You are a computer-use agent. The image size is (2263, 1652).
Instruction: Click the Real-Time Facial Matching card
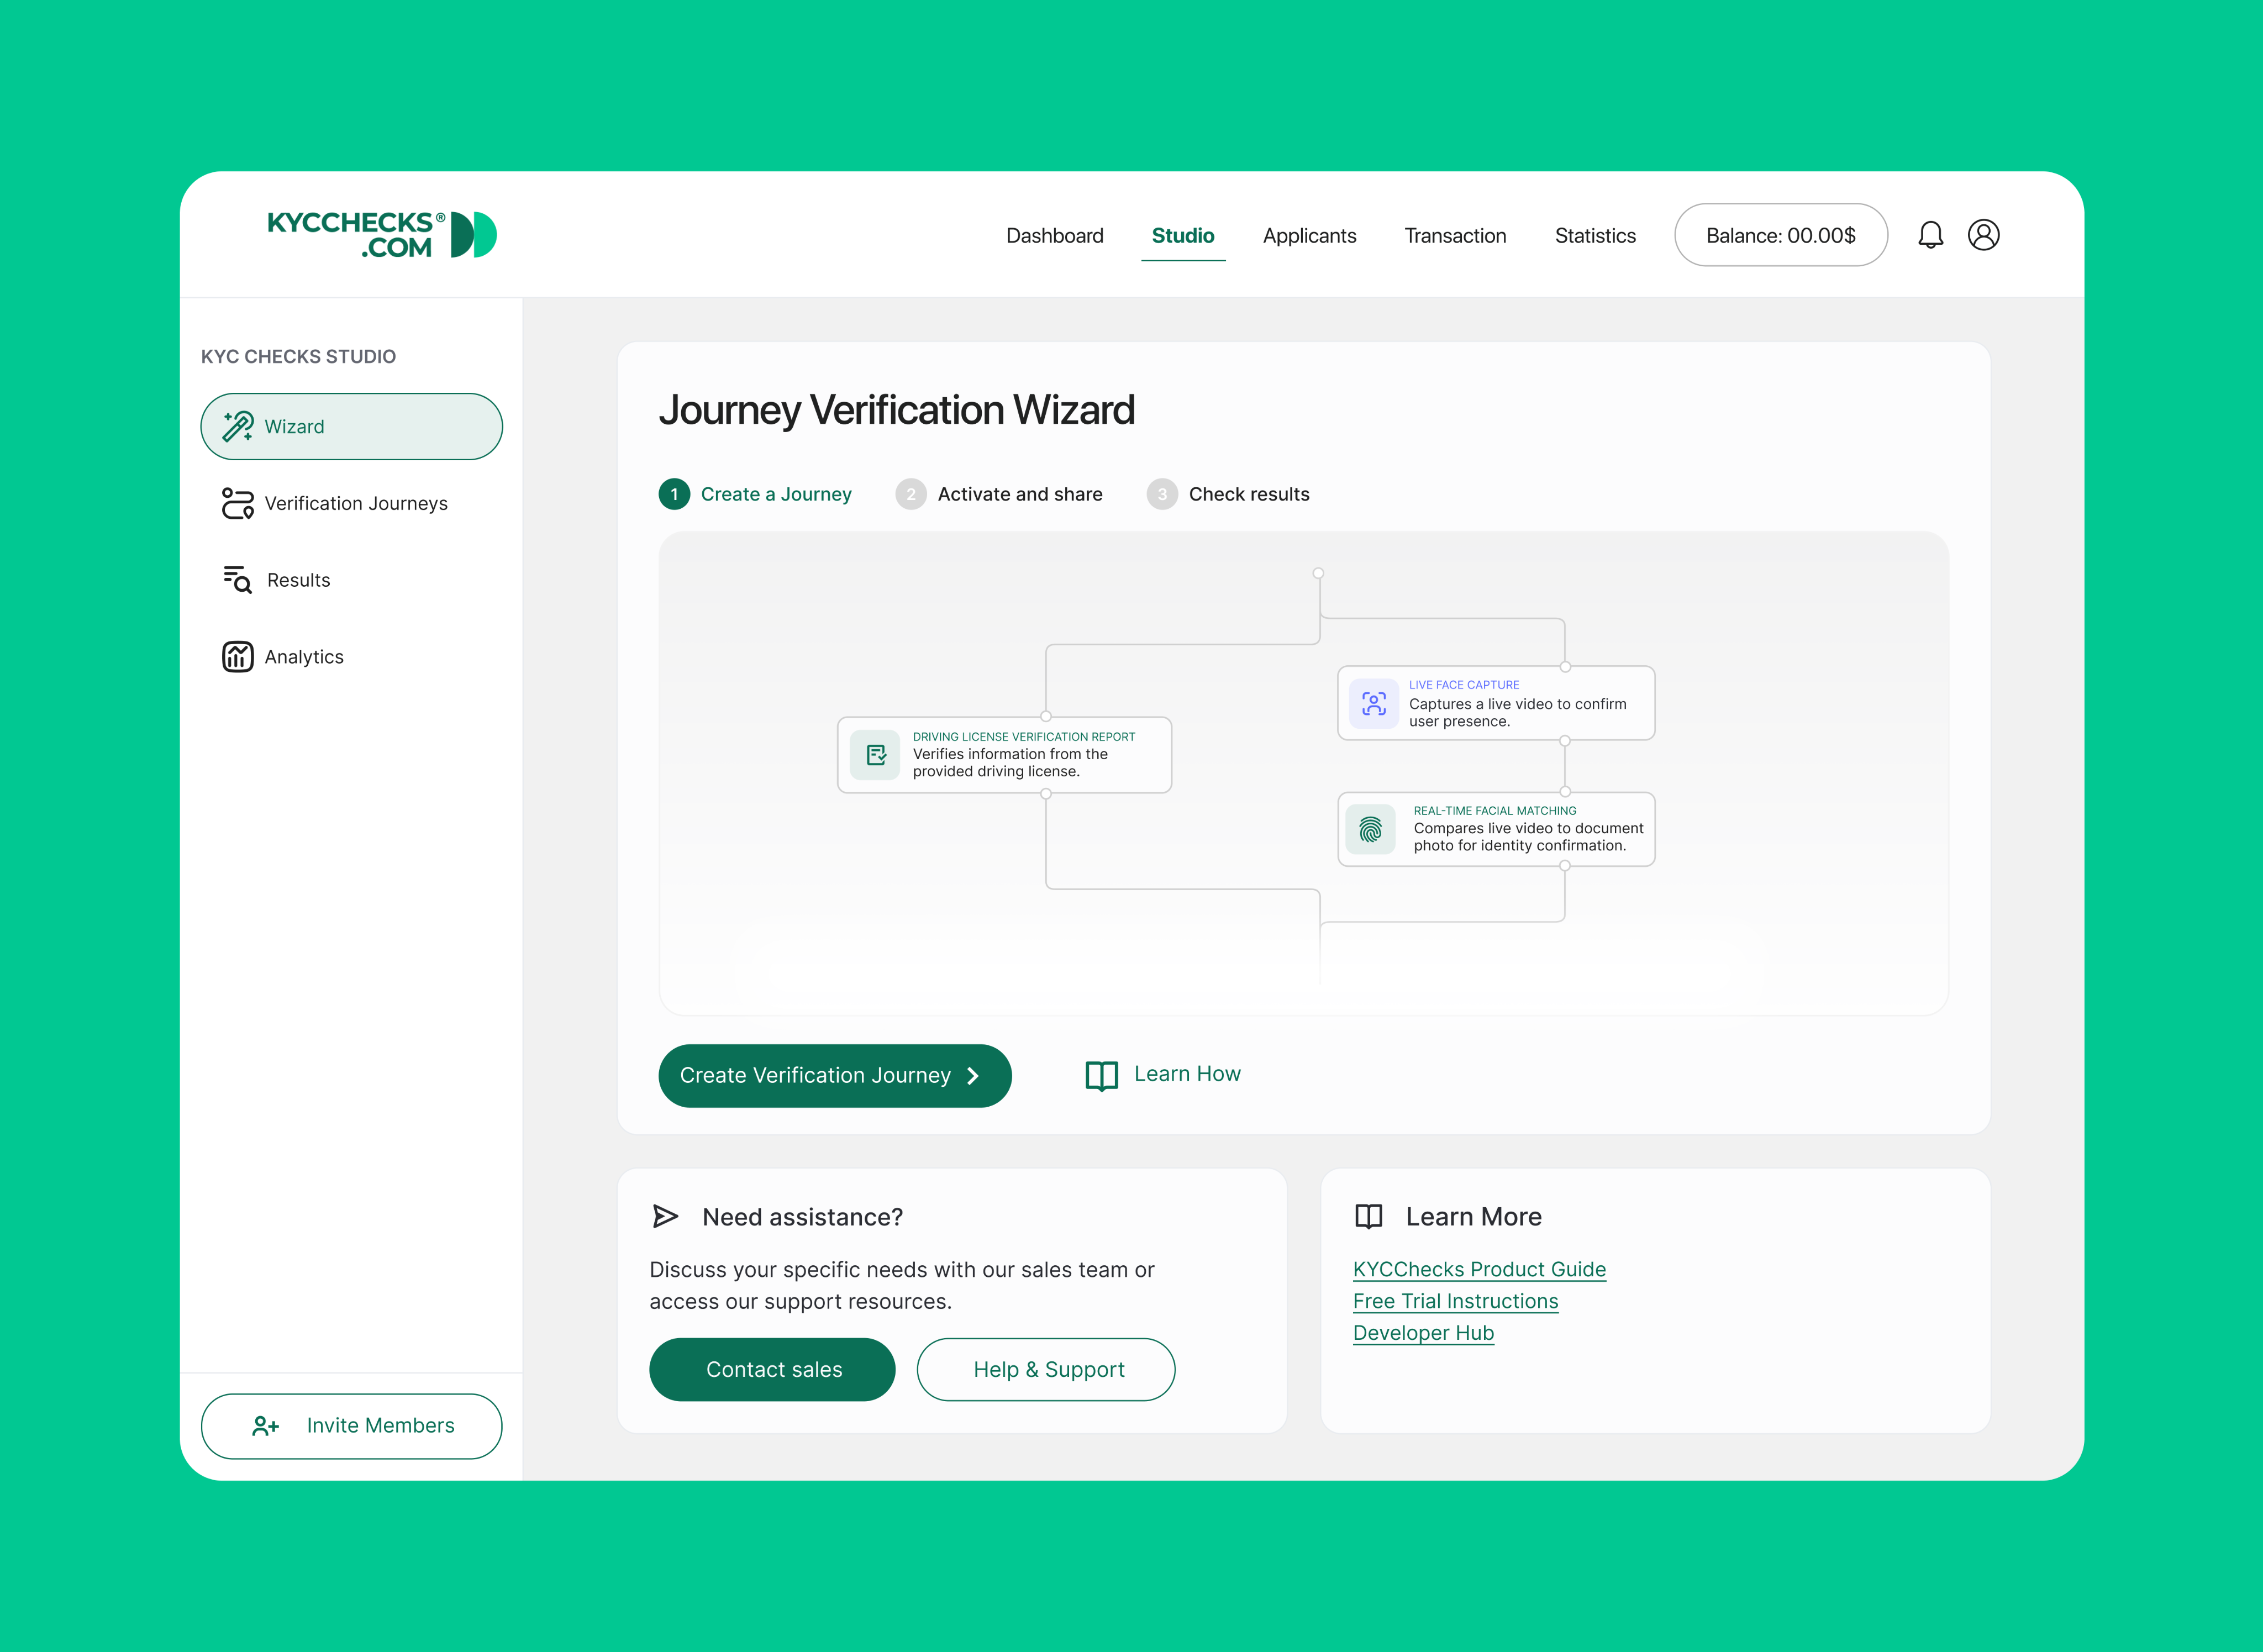[x=1497, y=829]
